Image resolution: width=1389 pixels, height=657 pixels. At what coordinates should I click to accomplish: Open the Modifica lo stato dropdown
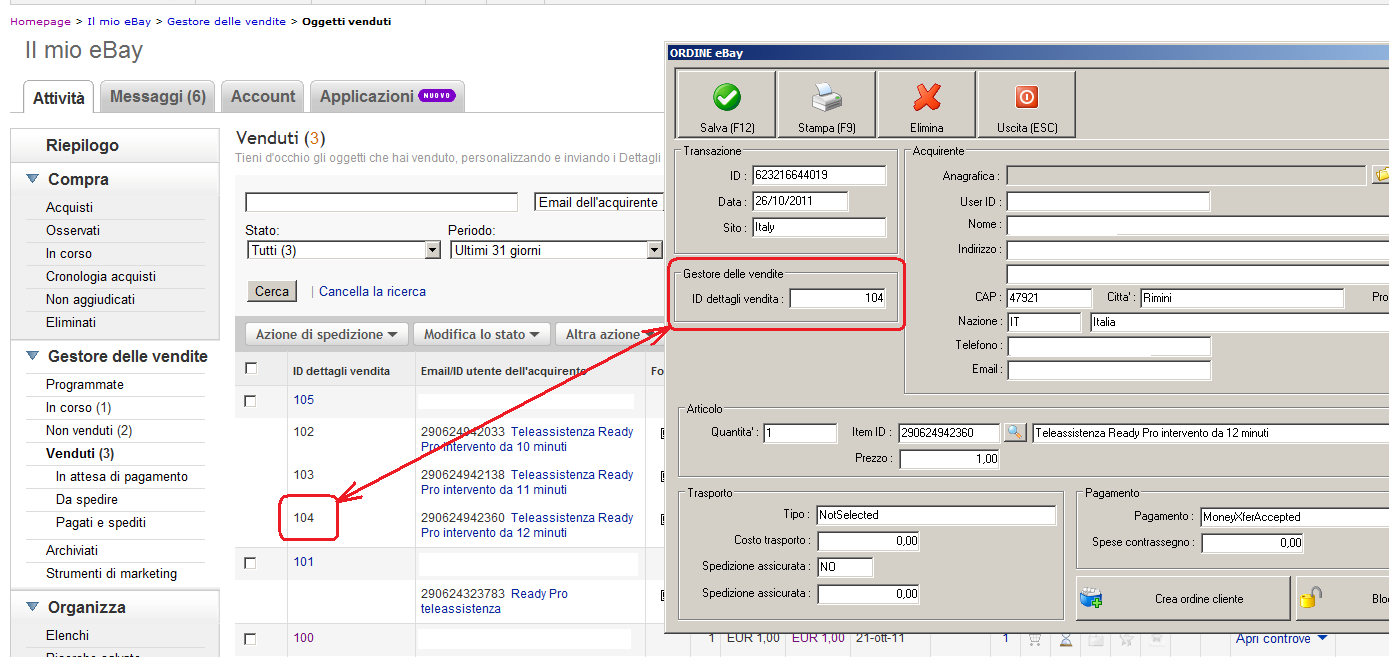[x=483, y=334]
